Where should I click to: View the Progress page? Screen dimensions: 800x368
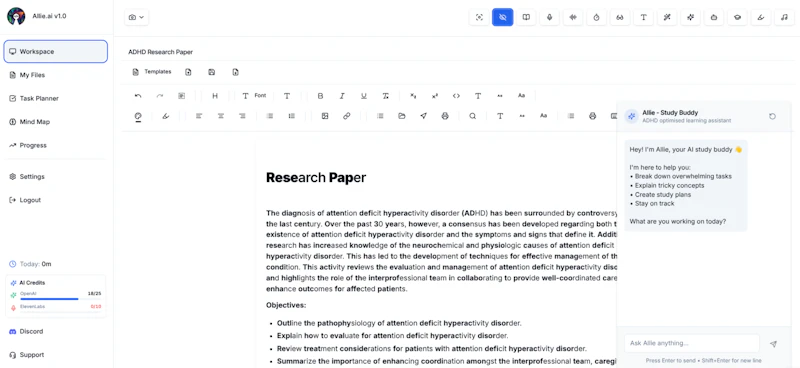(x=56, y=145)
